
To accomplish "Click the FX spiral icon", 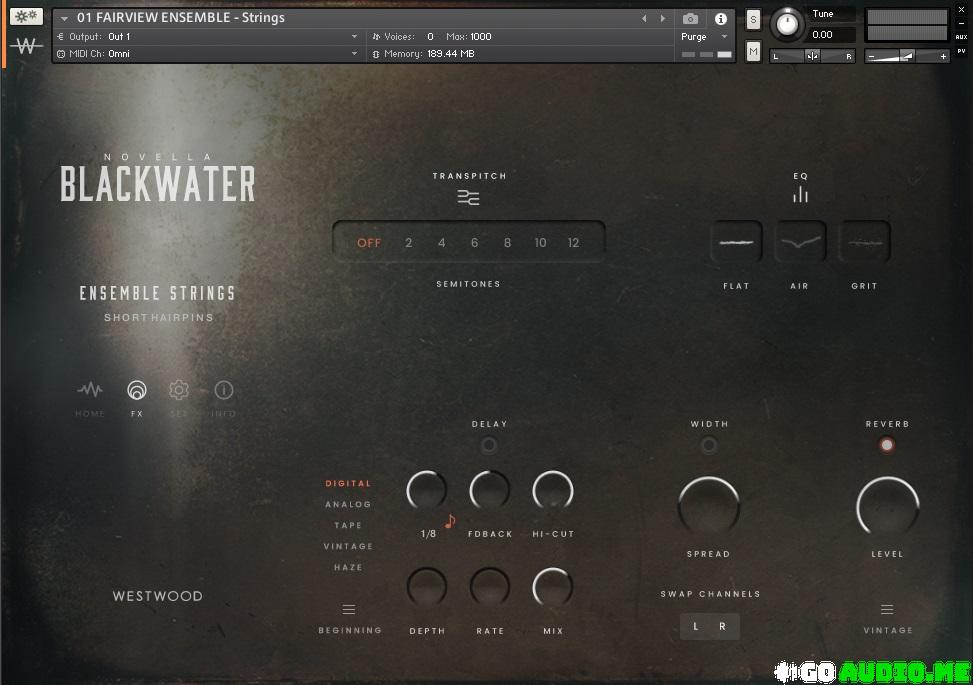I will tap(137, 390).
